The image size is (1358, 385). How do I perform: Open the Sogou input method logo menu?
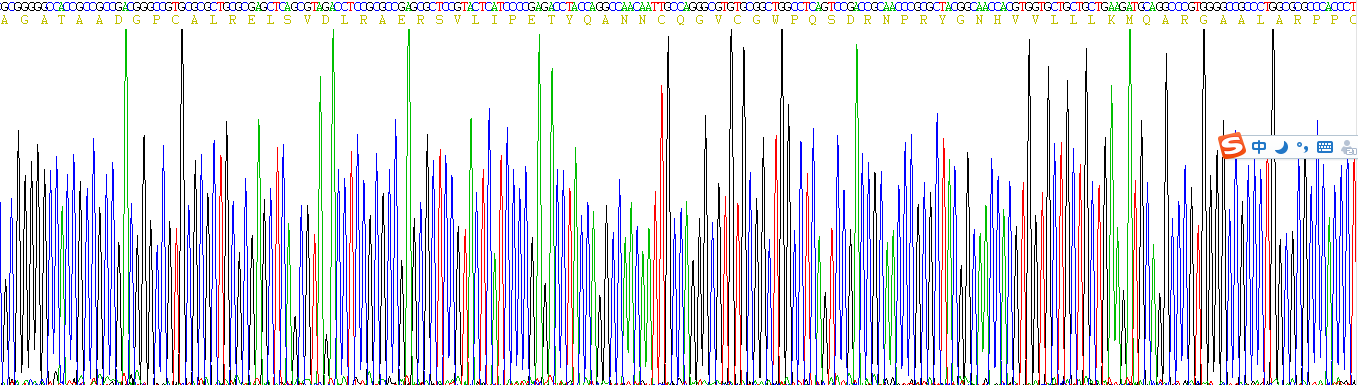1233,146
